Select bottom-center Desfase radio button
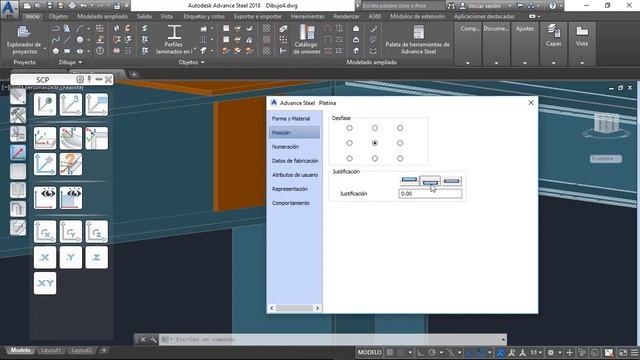Screen dimensions: 640x360 click(x=375, y=158)
